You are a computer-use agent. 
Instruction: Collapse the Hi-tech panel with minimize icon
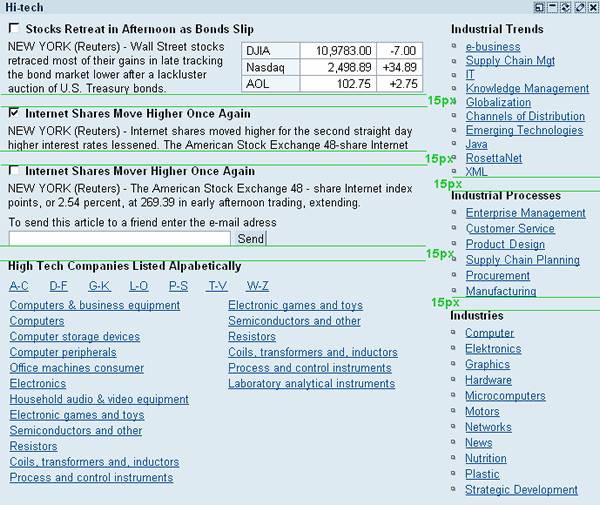553,8
